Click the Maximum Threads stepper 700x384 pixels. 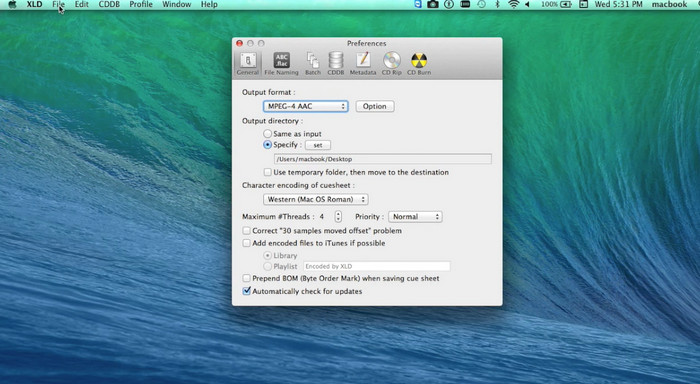click(x=338, y=217)
